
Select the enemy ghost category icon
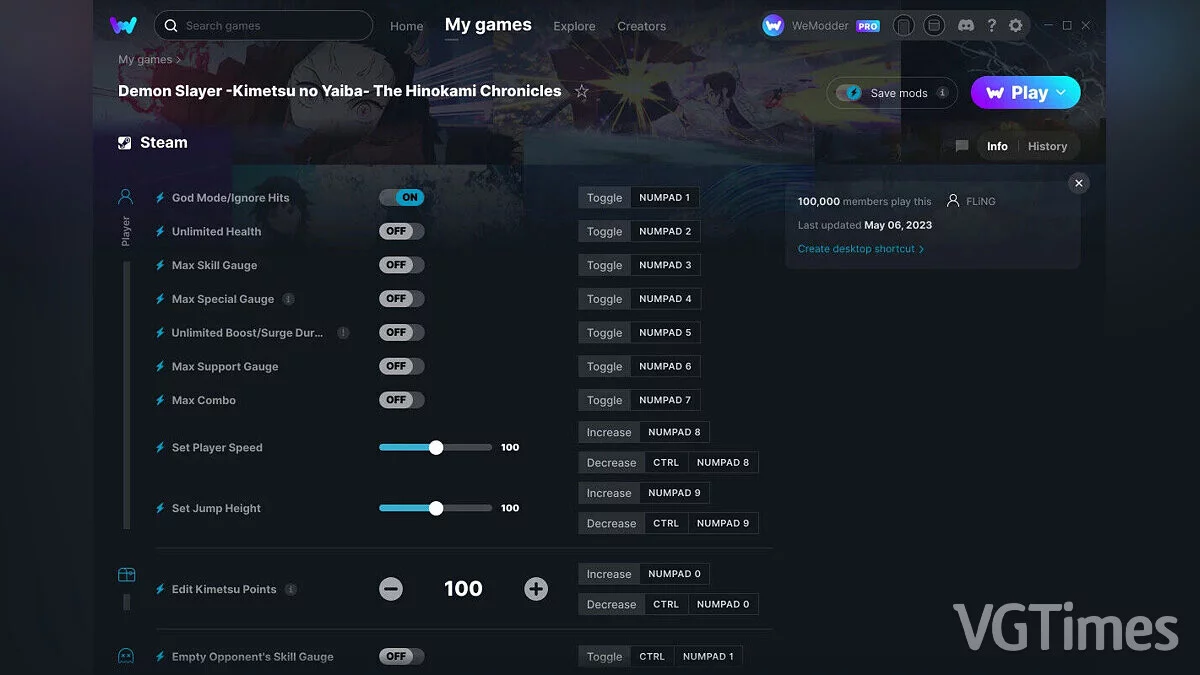tap(126, 656)
